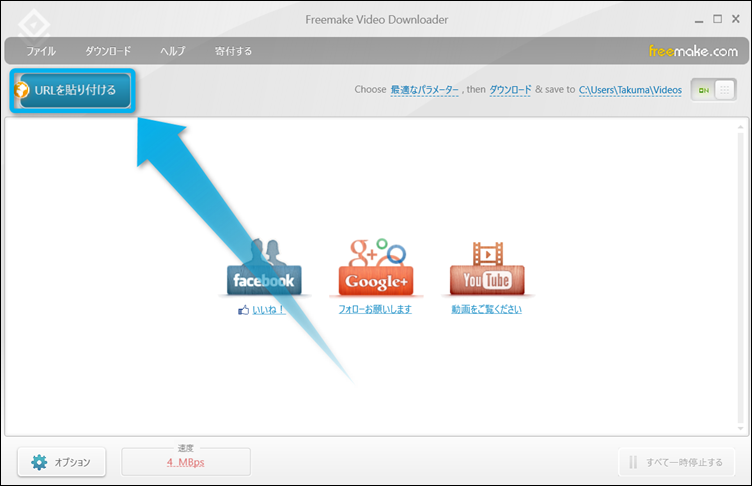This screenshot has width=752, height=486.
Task: Click the 動画をご覧ください link
Action: [x=486, y=309]
